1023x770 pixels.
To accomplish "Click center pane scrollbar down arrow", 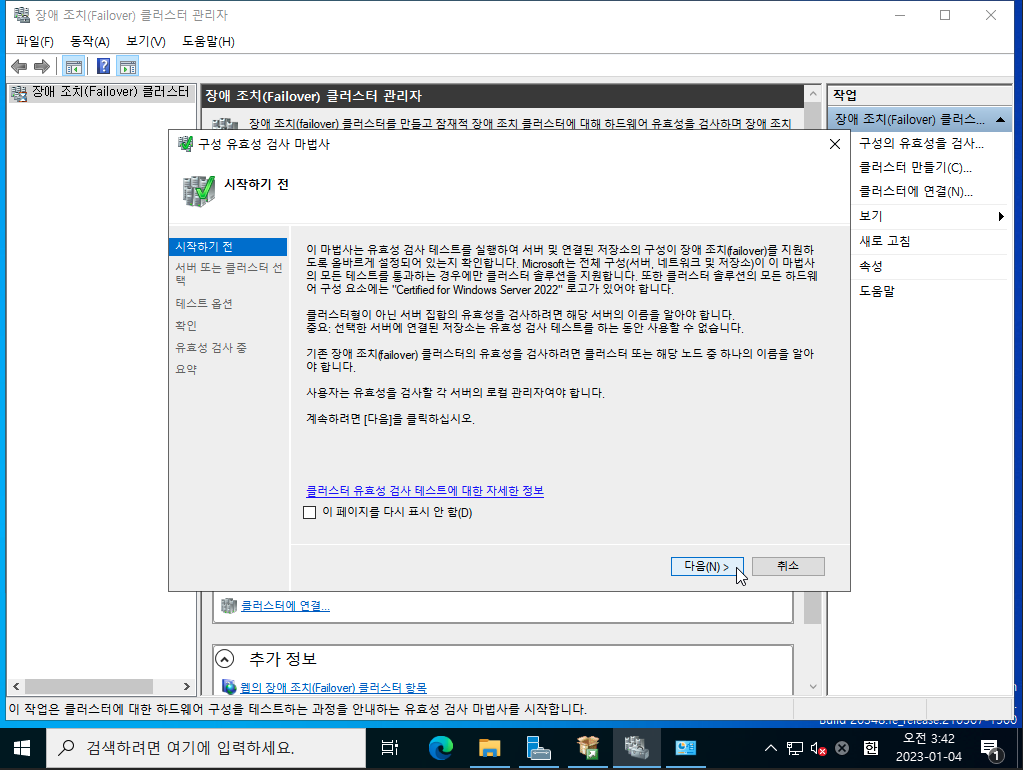I will tap(813, 686).
